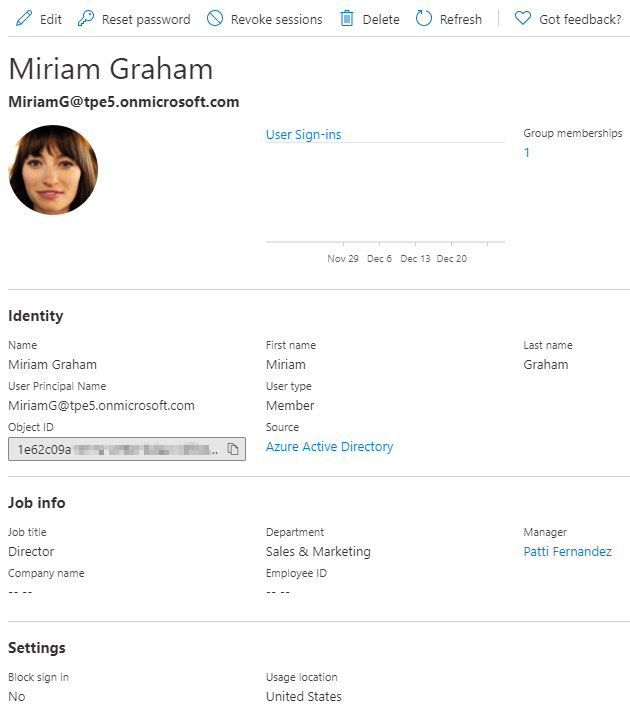Click the Sales & Marketing department value
The width and height of the screenshot is (630, 705).
(318, 552)
